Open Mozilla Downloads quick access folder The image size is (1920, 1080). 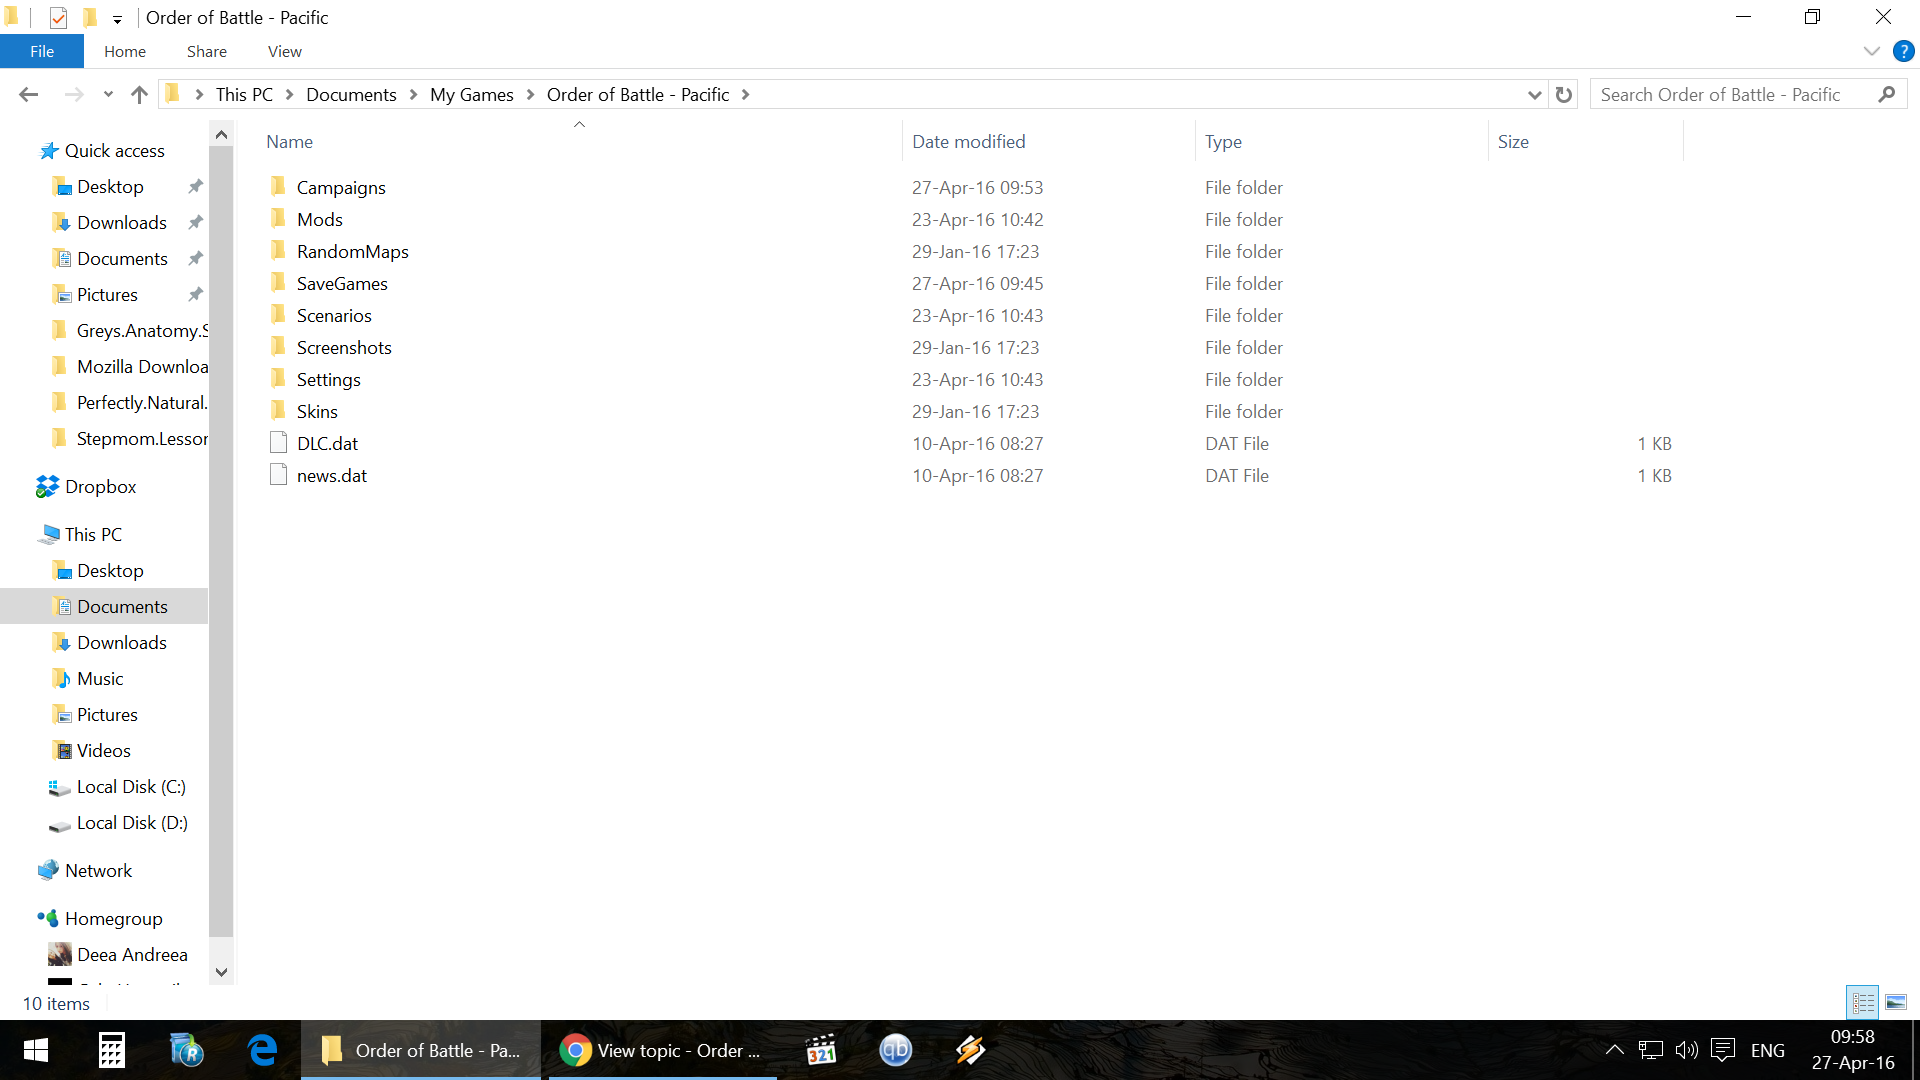coord(142,366)
